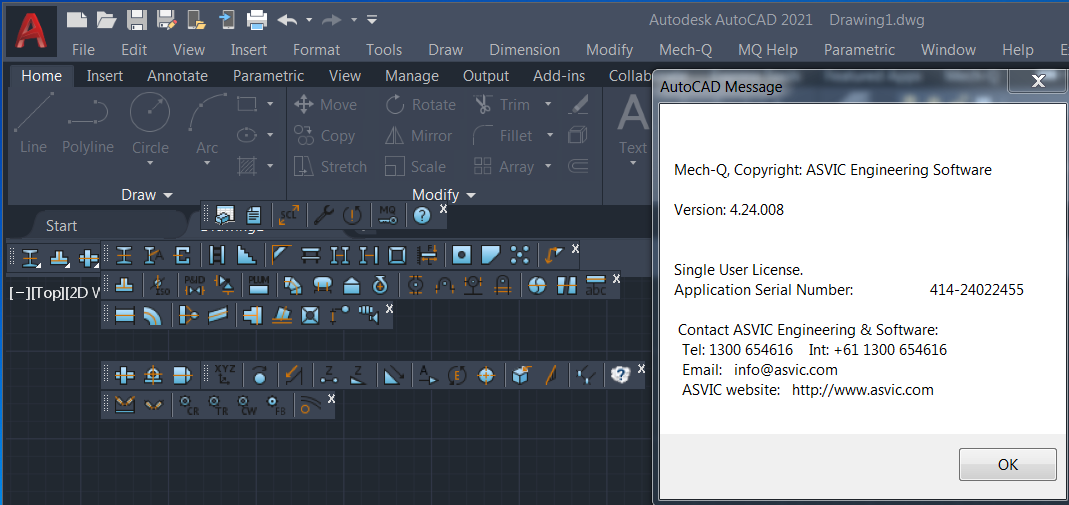Click the PLUM plumbing icon

(x=258, y=285)
